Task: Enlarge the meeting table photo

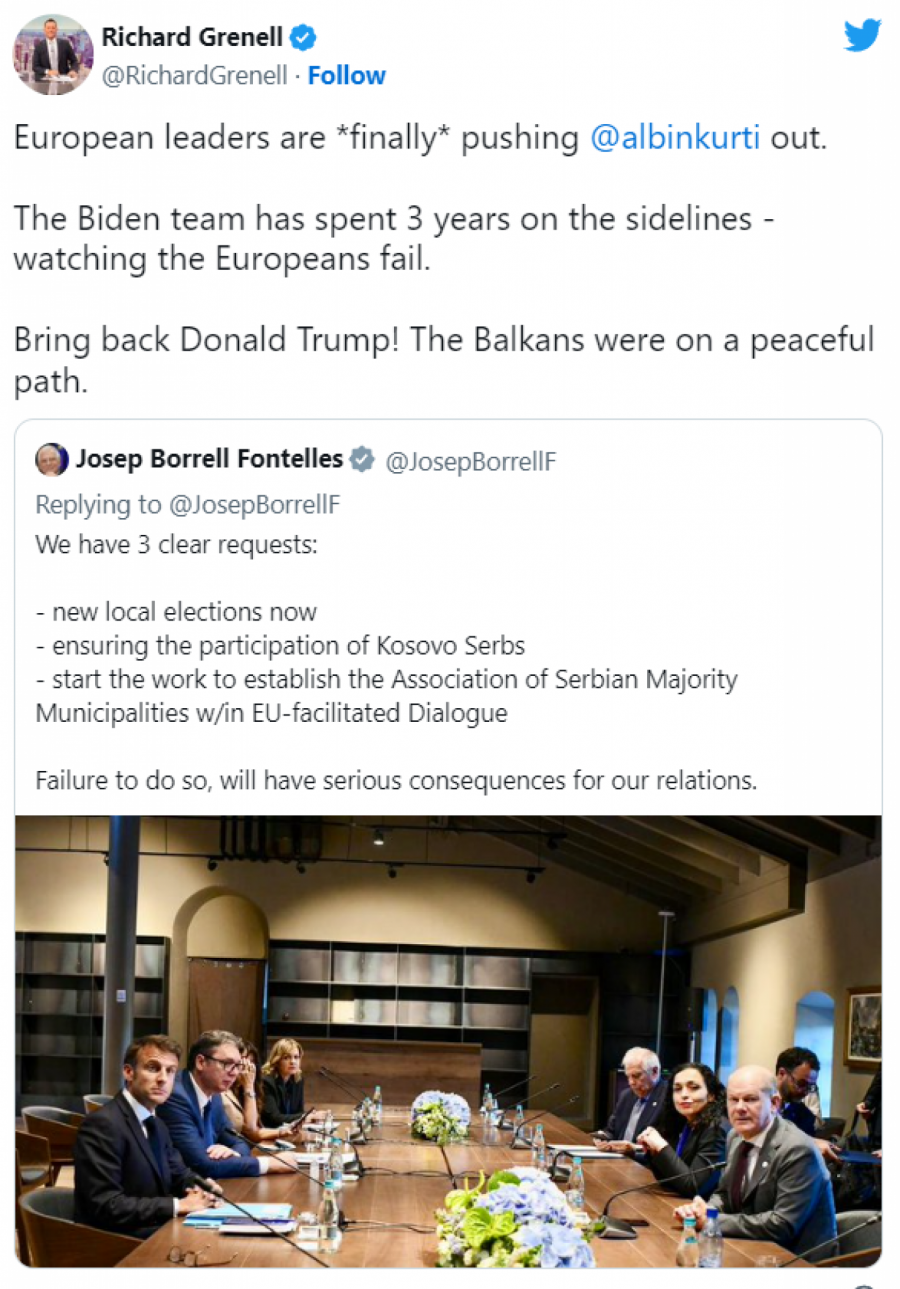Action: pos(448,1040)
